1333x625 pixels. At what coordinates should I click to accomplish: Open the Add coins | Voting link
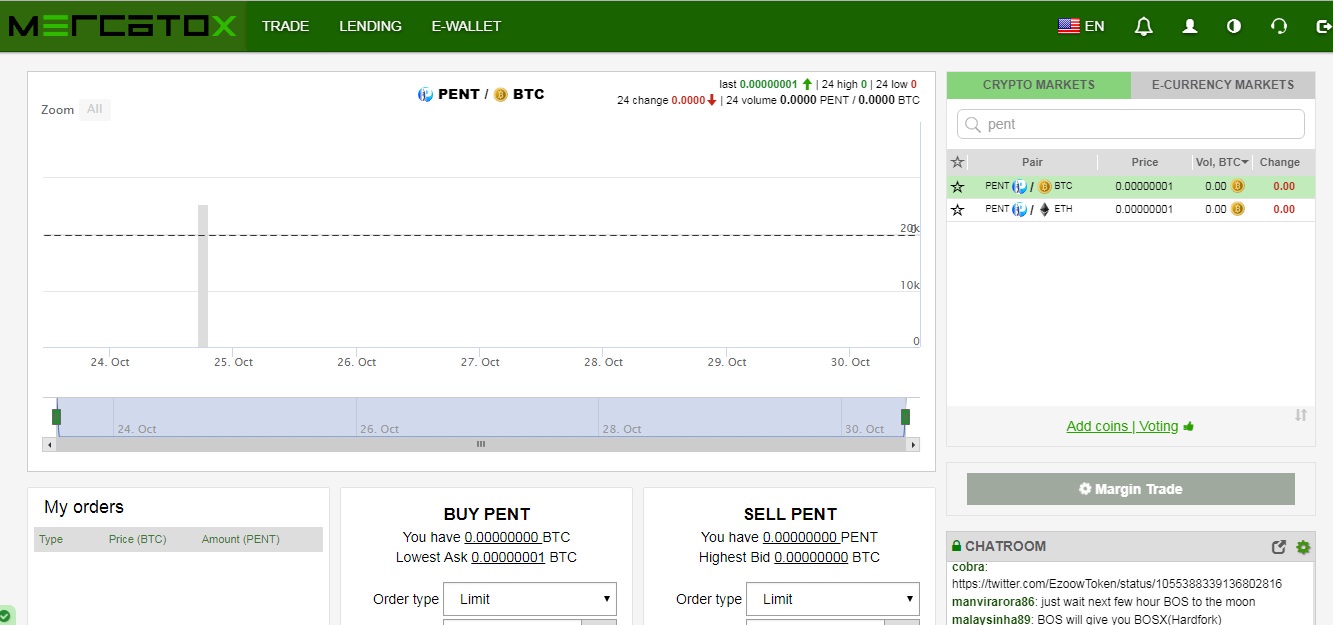click(1130, 426)
